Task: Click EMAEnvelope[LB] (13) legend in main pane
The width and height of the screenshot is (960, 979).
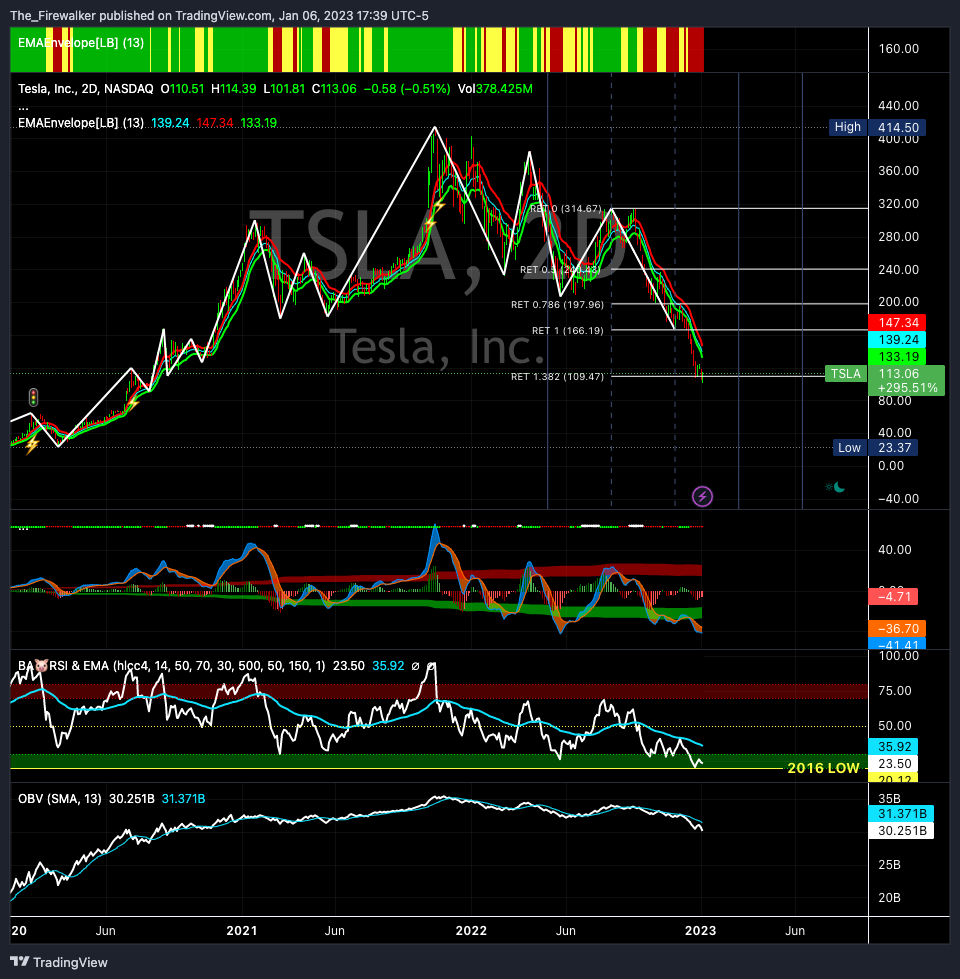Action: tap(81, 122)
